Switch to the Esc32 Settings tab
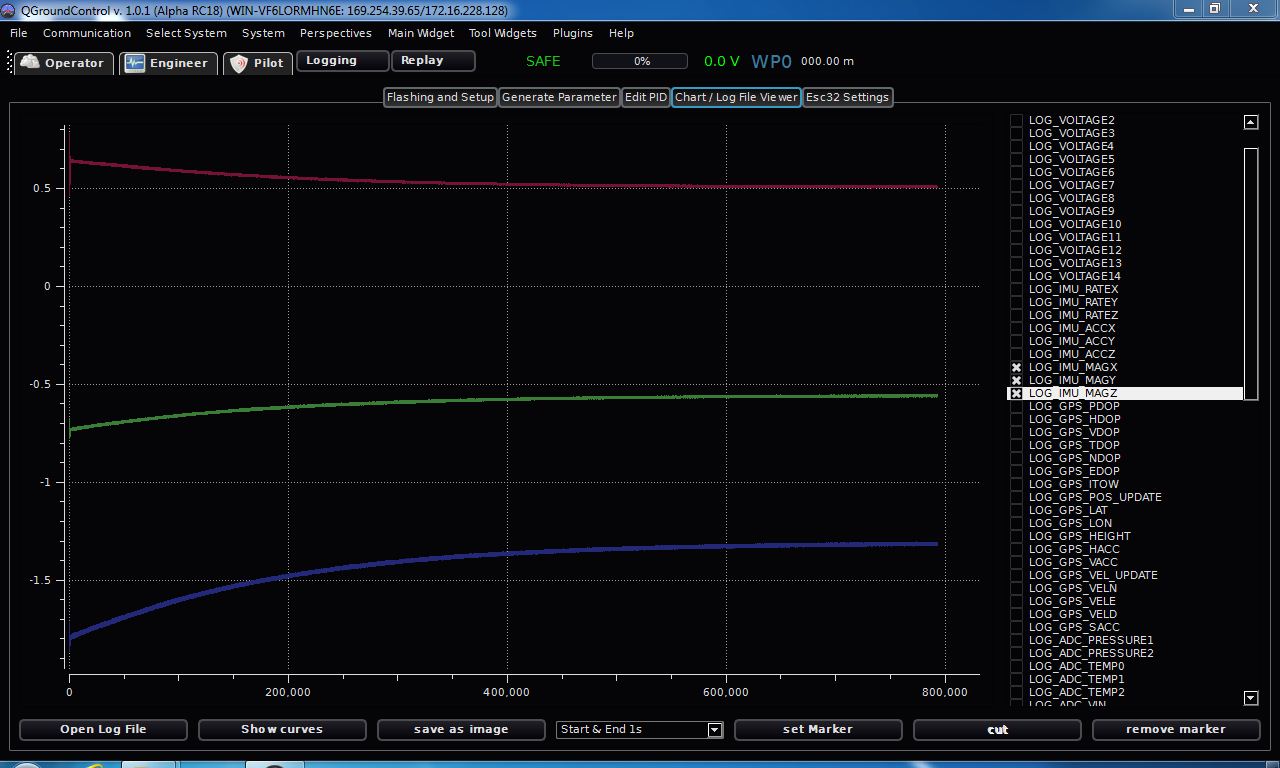The width and height of the screenshot is (1280, 768). (x=847, y=97)
